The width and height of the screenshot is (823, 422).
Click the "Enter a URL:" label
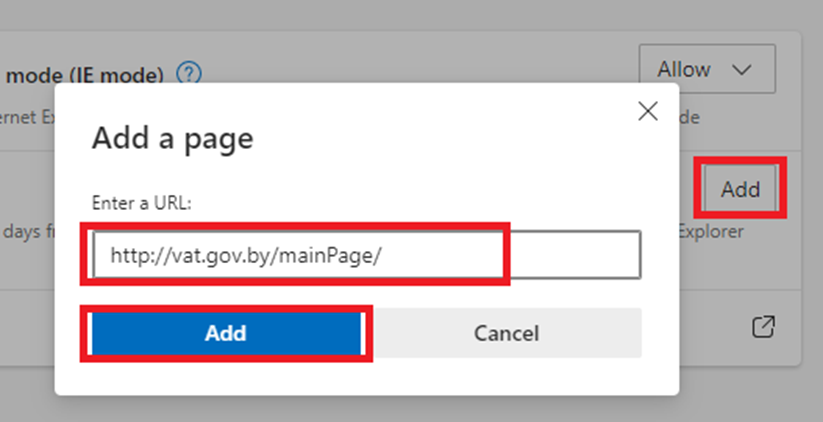[x=141, y=203]
